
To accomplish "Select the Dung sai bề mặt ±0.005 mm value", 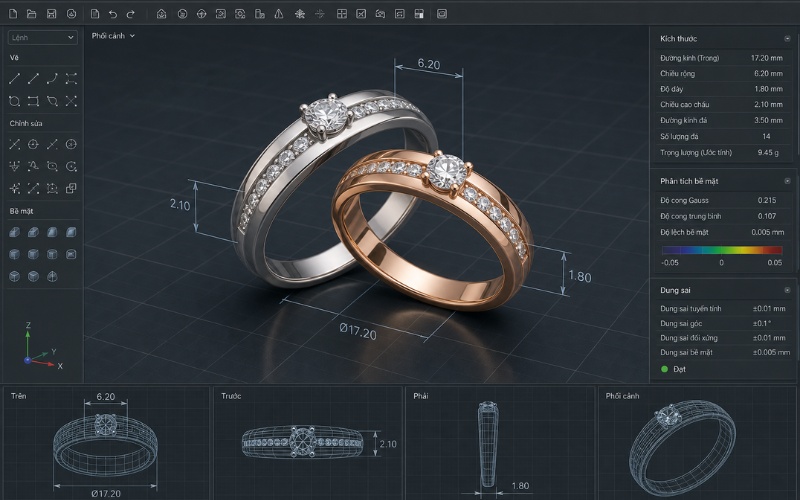I will tap(771, 352).
